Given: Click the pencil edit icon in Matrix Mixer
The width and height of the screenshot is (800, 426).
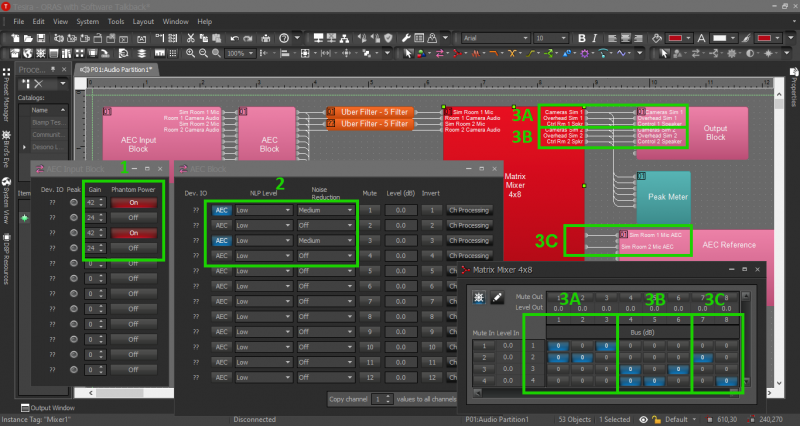Looking at the screenshot, I should coord(497,297).
